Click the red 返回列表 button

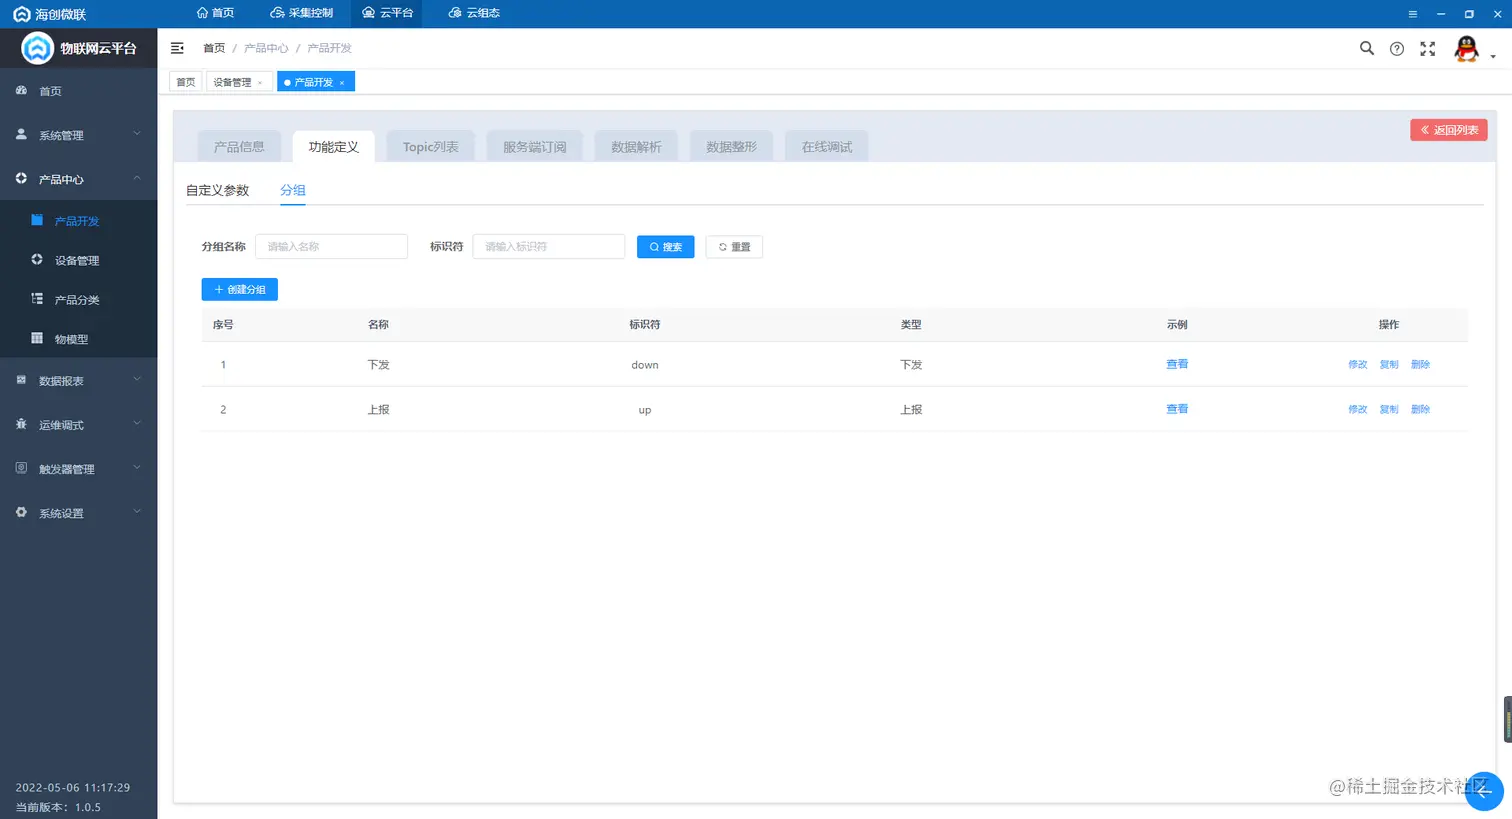[1449, 130]
